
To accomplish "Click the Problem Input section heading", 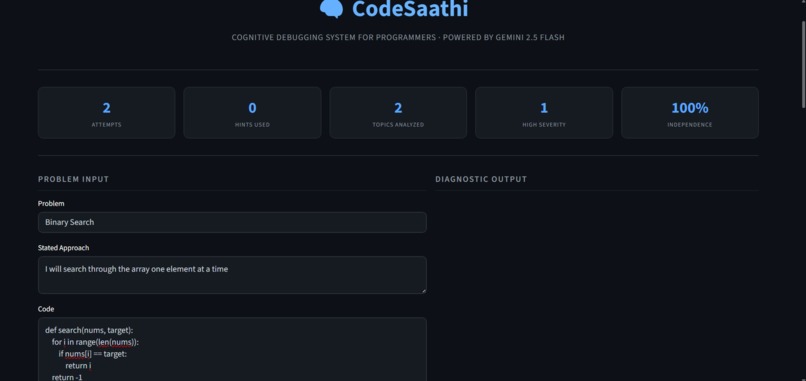I will (x=74, y=179).
